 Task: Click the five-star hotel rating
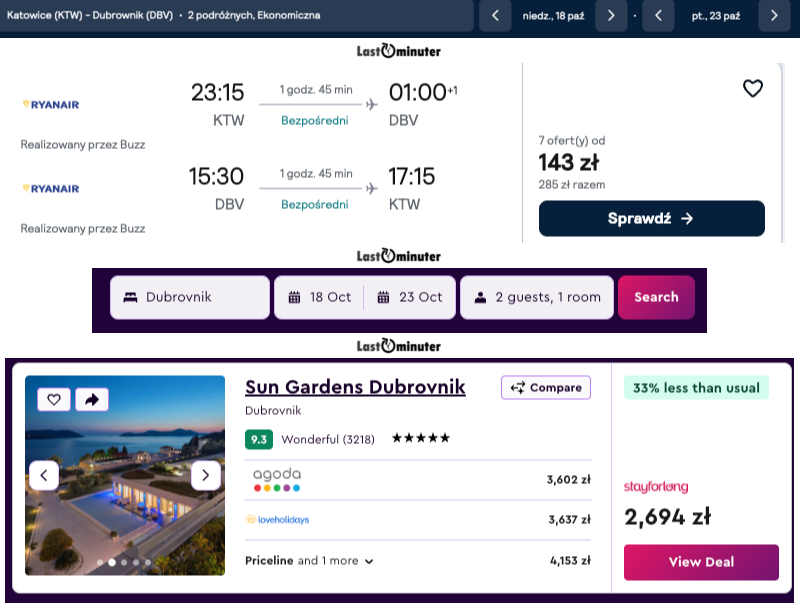coord(421,438)
